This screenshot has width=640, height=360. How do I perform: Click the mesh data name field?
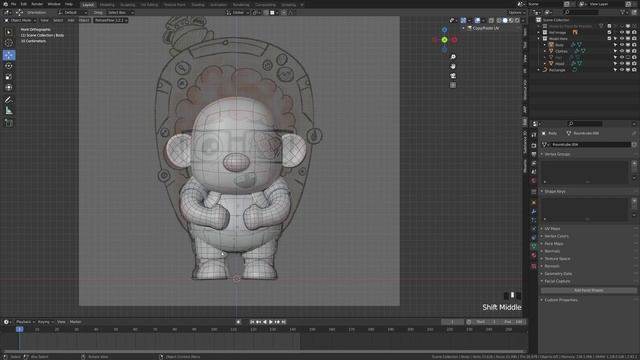tap(590, 144)
